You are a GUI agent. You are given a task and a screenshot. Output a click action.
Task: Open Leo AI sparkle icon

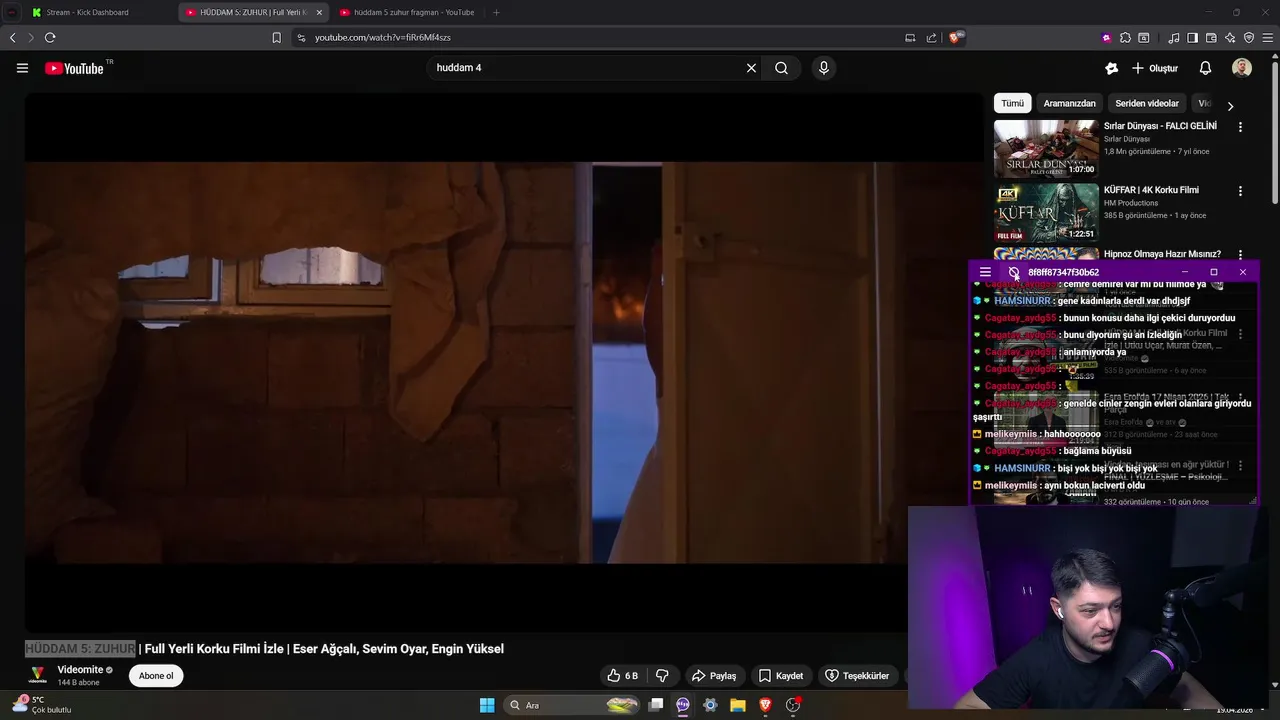1230,38
